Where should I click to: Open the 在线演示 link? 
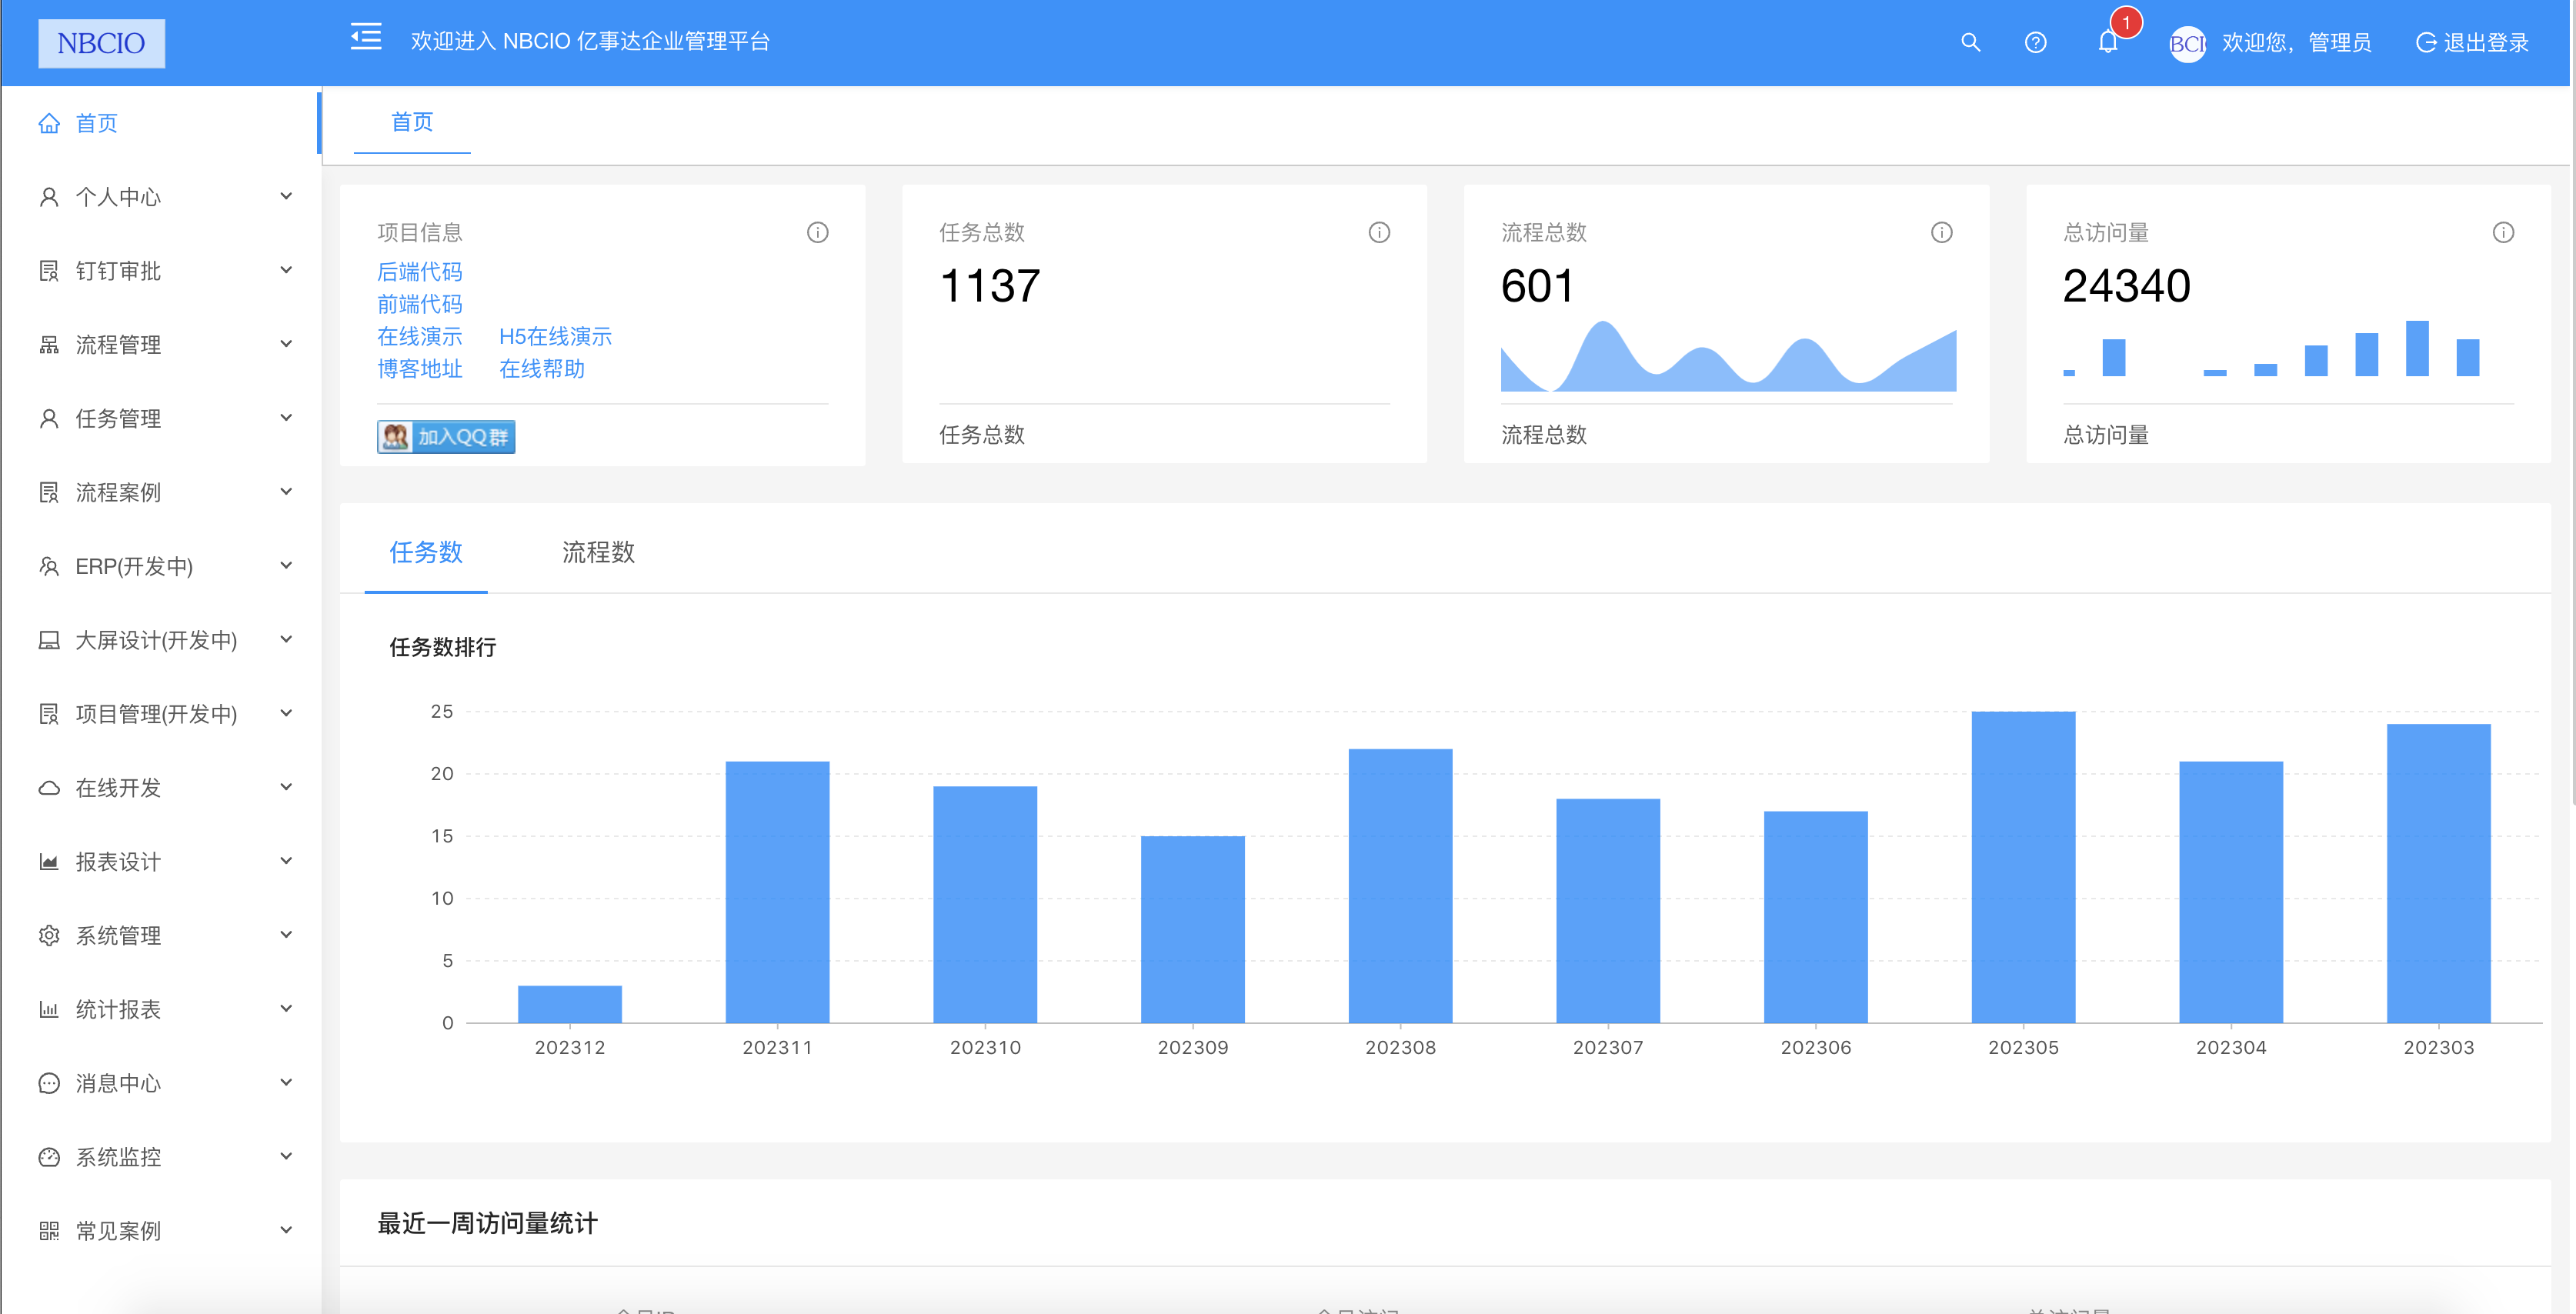tap(420, 337)
